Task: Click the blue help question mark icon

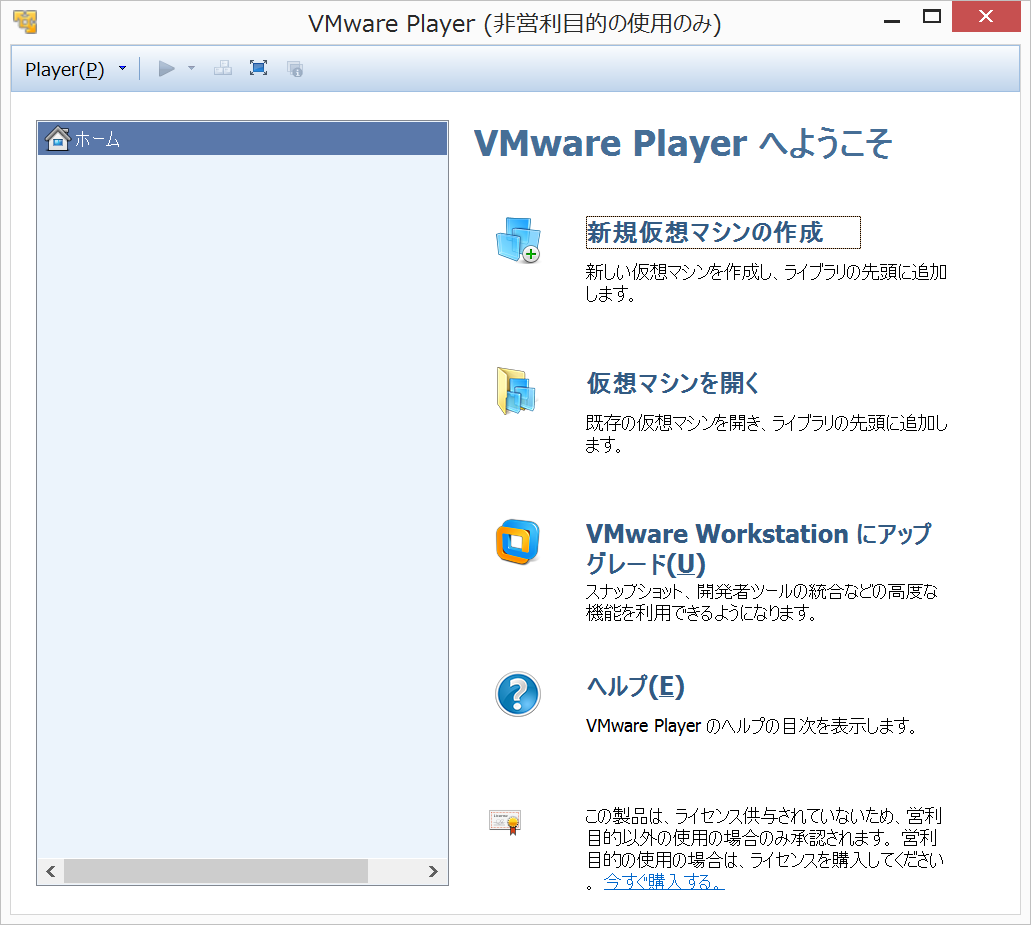Action: (x=518, y=694)
